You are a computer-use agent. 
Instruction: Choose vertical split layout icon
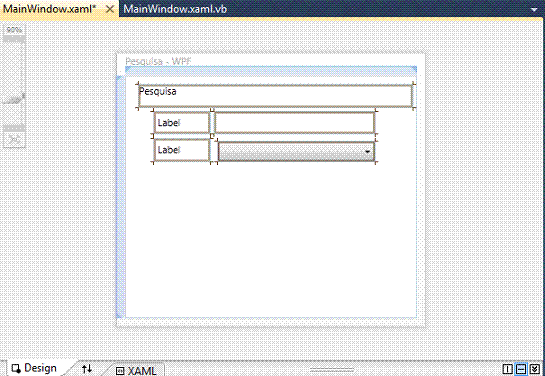point(507,369)
